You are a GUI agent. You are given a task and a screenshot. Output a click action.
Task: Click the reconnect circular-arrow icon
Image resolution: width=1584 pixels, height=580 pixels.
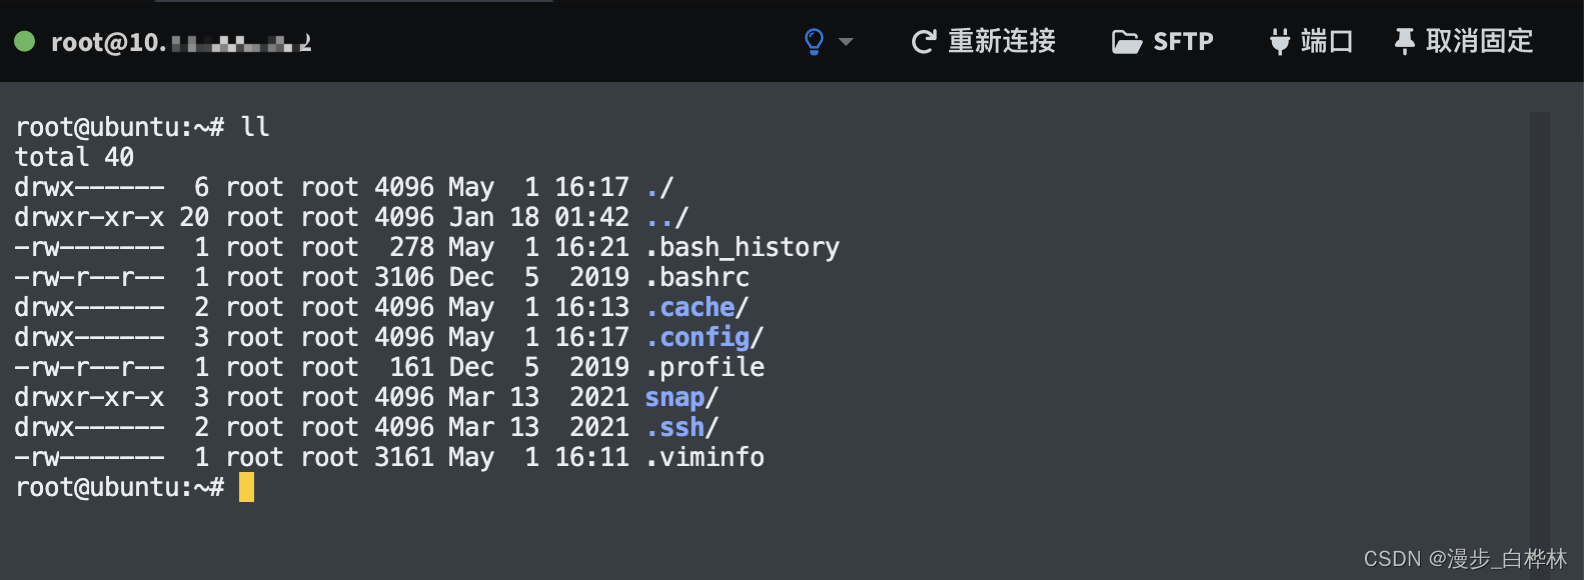(x=925, y=41)
